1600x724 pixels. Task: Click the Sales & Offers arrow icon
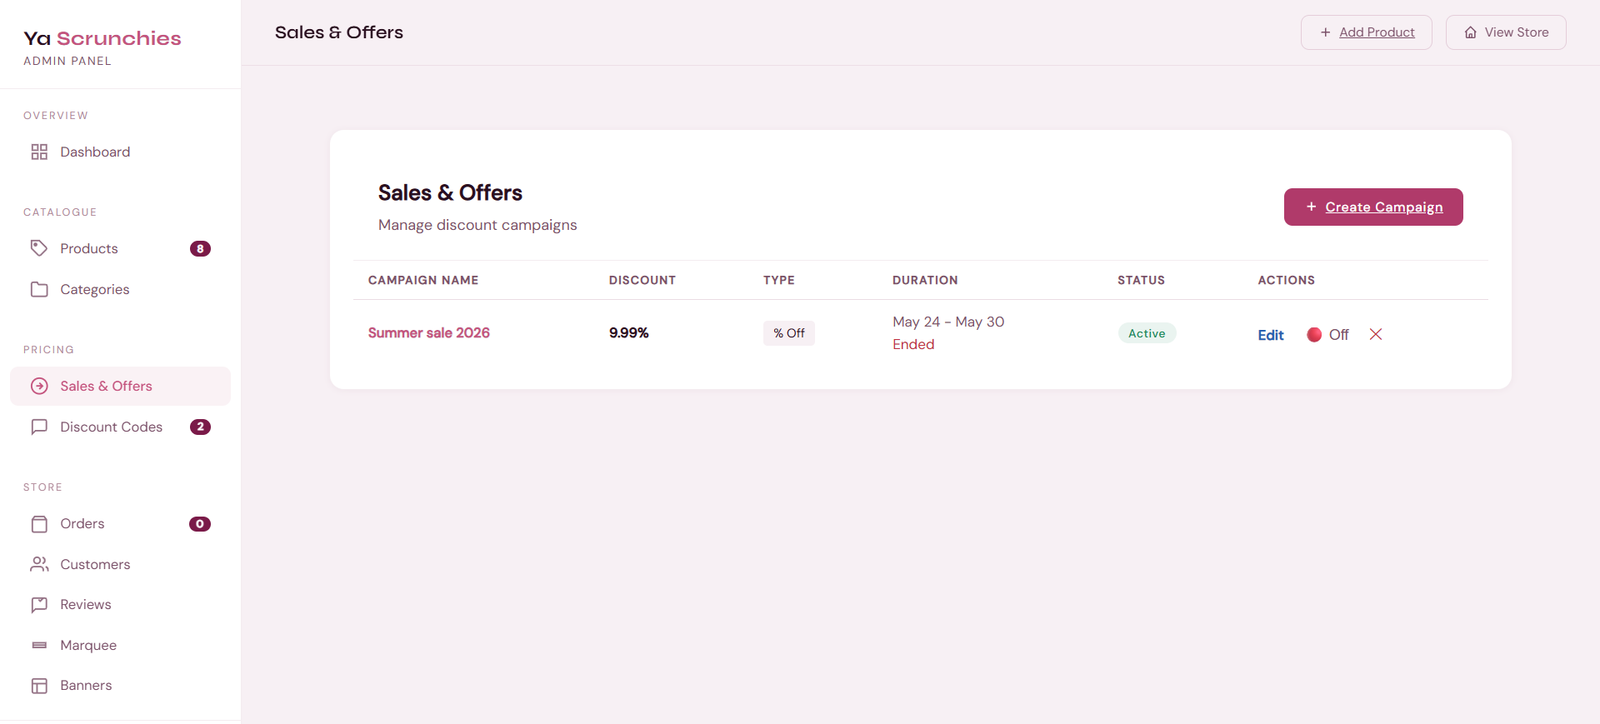click(x=39, y=386)
